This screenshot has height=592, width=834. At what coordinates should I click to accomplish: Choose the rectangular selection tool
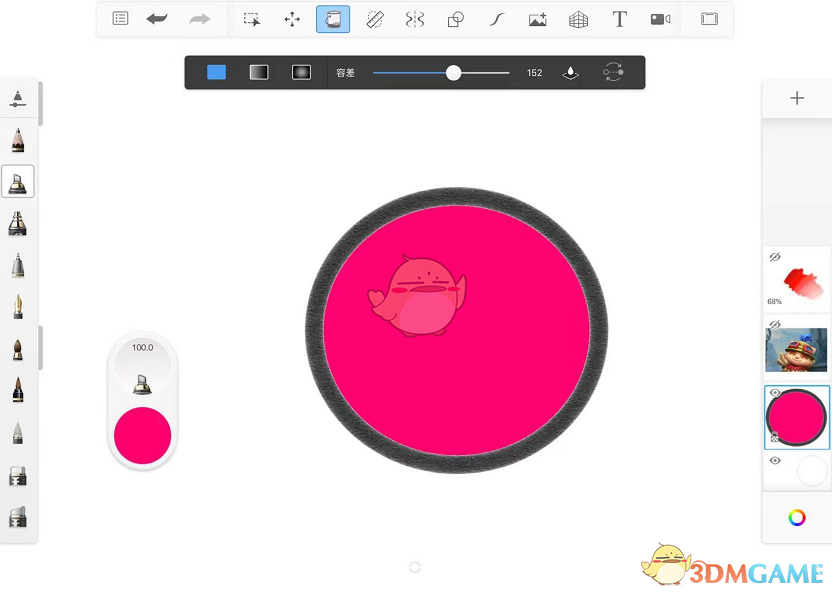click(x=252, y=19)
